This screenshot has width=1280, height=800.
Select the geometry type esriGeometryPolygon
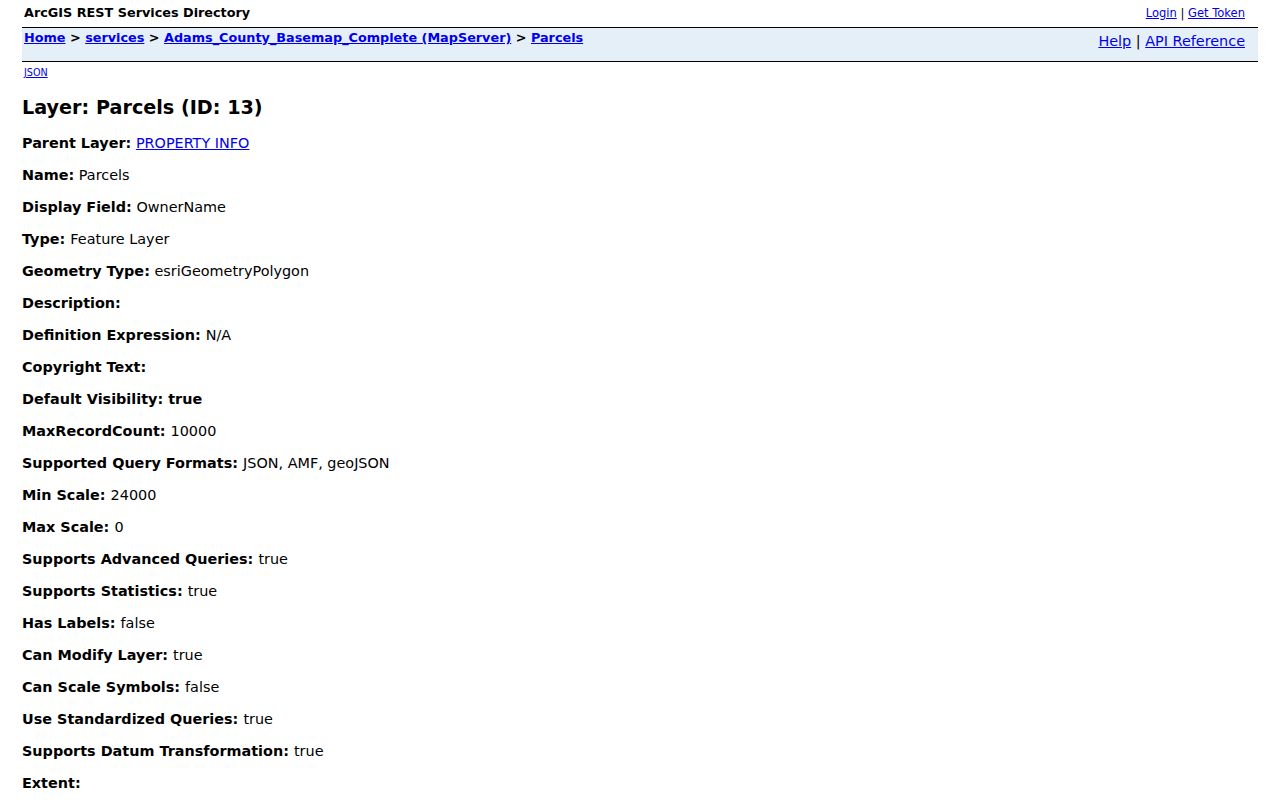click(x=232, y=271)
